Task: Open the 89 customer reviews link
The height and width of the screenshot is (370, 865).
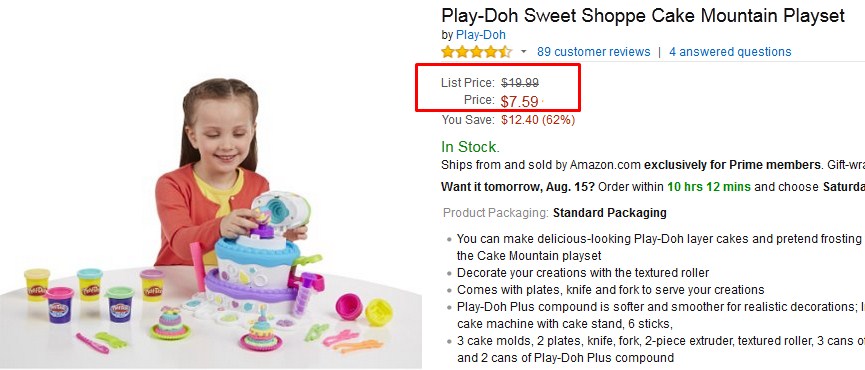Action: click(x=594, y=52)
